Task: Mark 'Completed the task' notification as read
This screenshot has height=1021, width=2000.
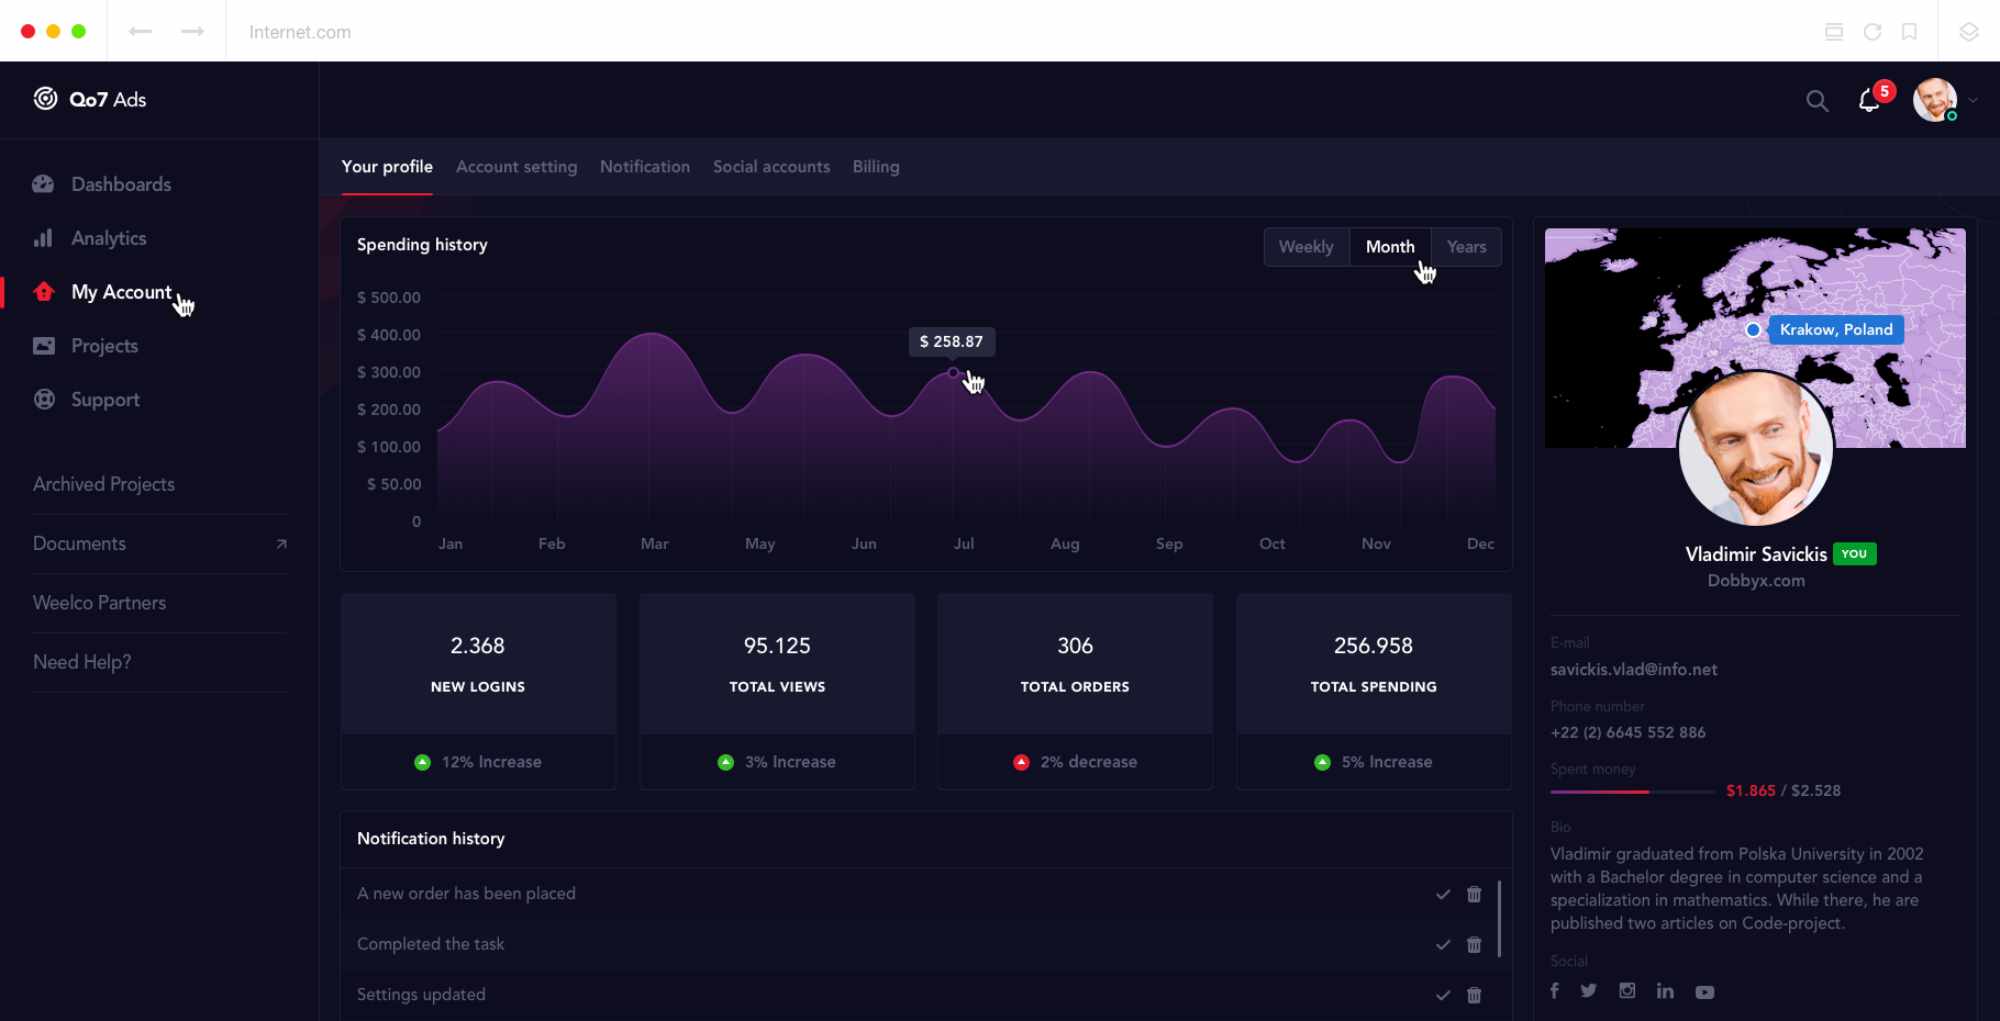Action: pyautogui.click(x=1442, y=944)
